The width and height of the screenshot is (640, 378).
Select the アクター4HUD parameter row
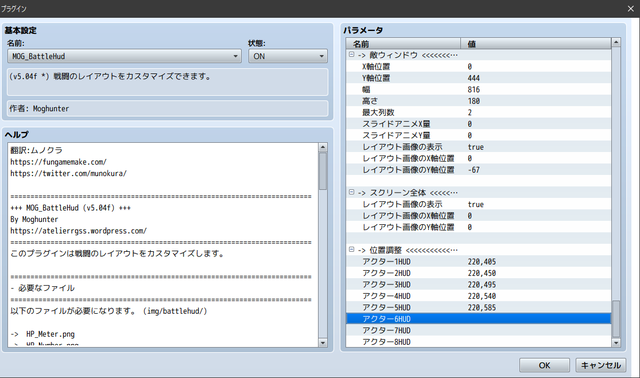coord(478,296)
